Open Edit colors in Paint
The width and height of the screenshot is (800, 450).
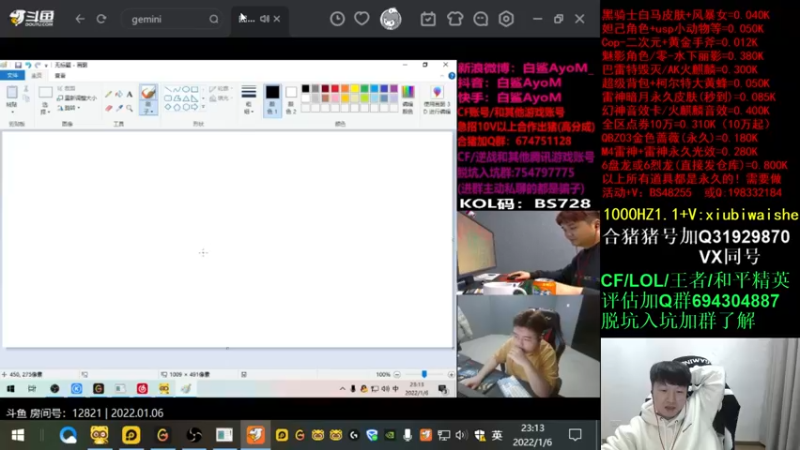click(x=408, y=99)
